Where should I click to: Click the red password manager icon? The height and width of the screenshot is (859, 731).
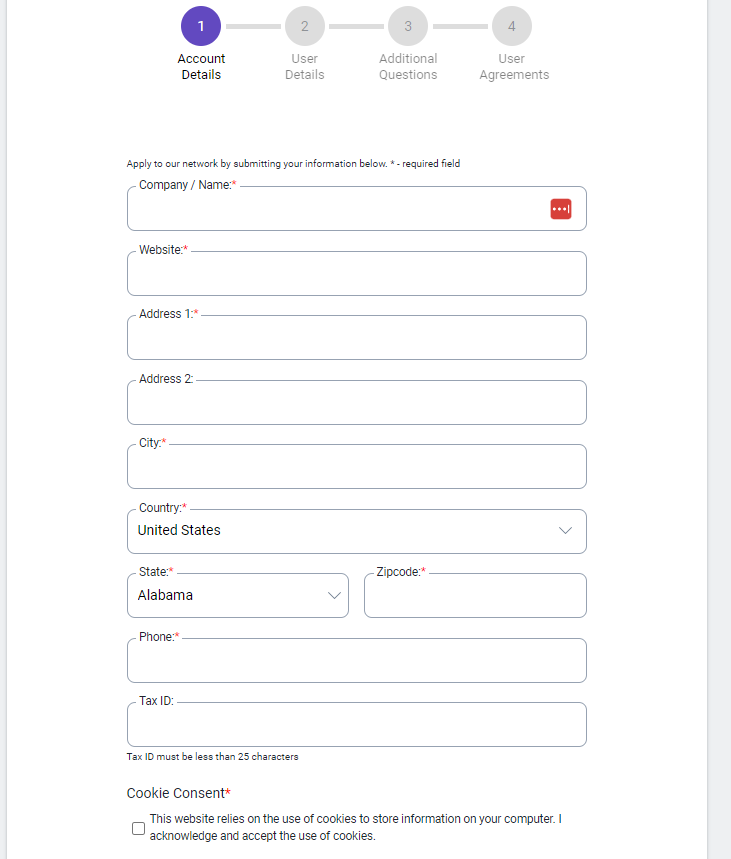[561, 209]
